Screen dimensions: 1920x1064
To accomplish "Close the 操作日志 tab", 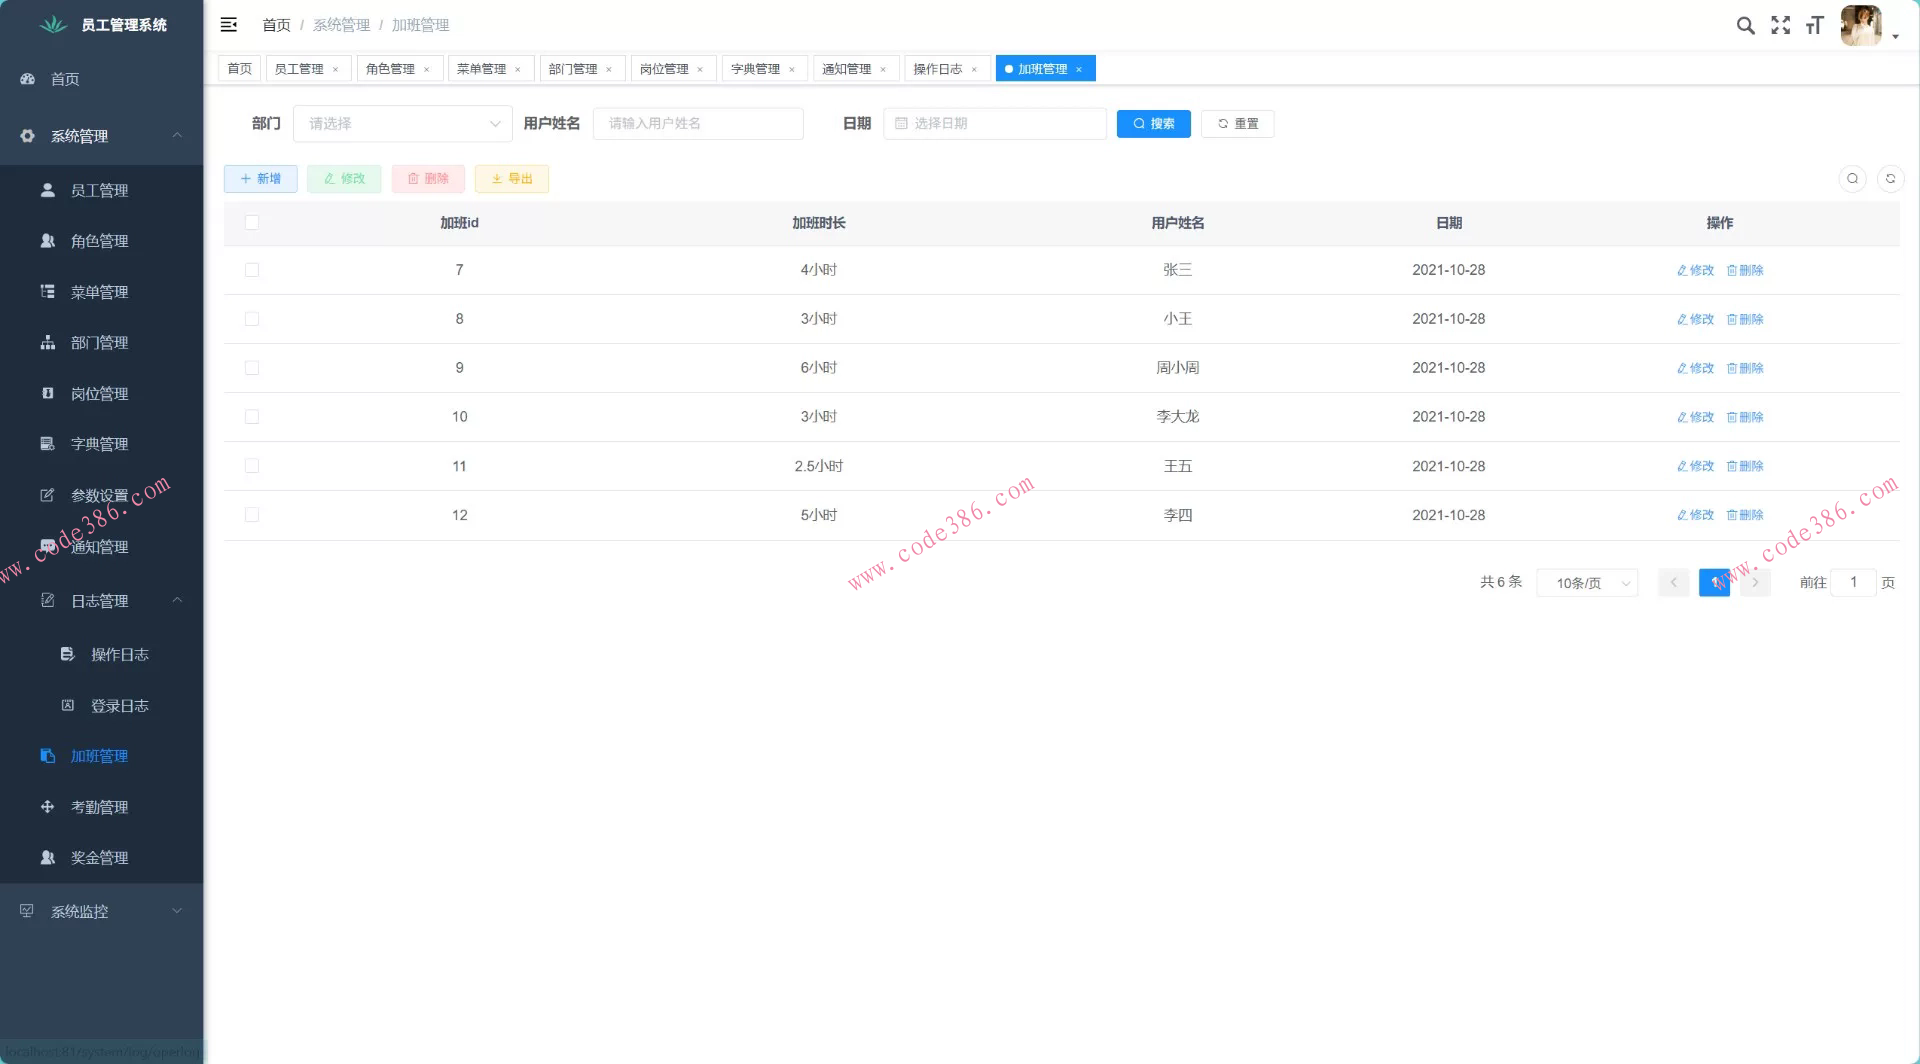I will coord(974,70).
